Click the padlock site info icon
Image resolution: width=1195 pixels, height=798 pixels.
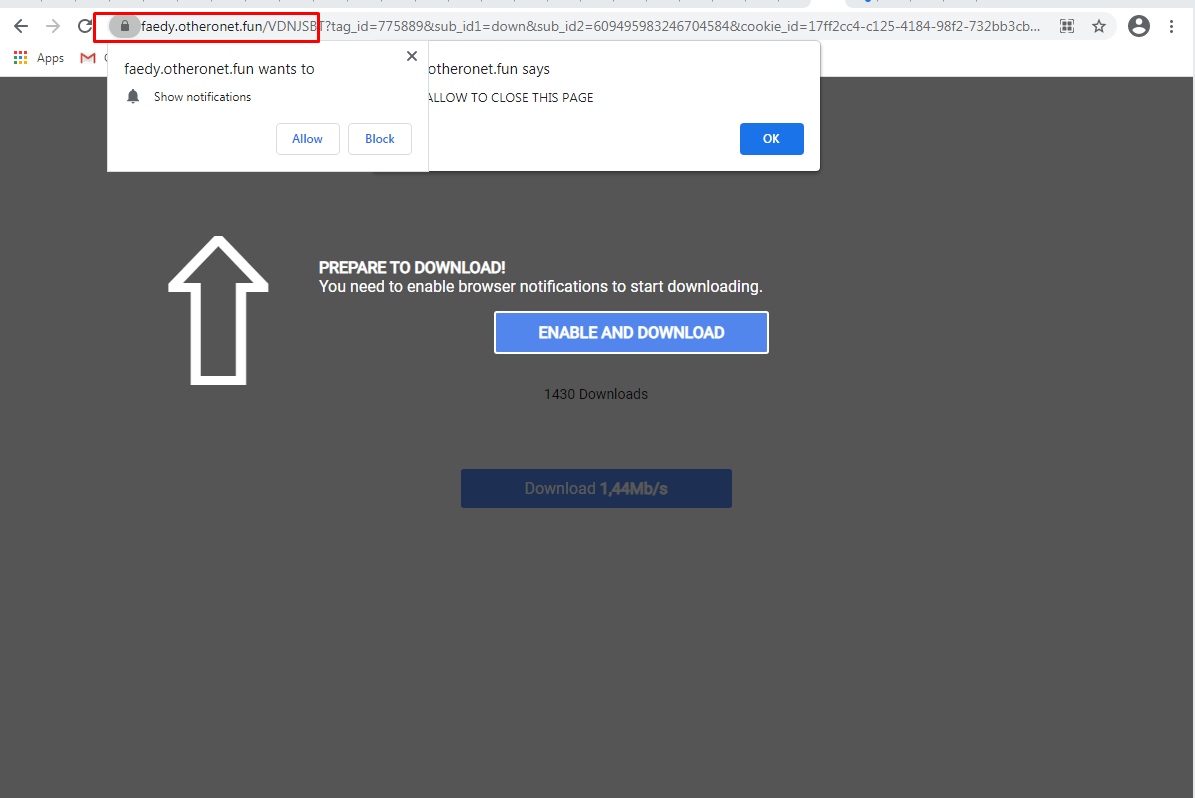point(124,27)
